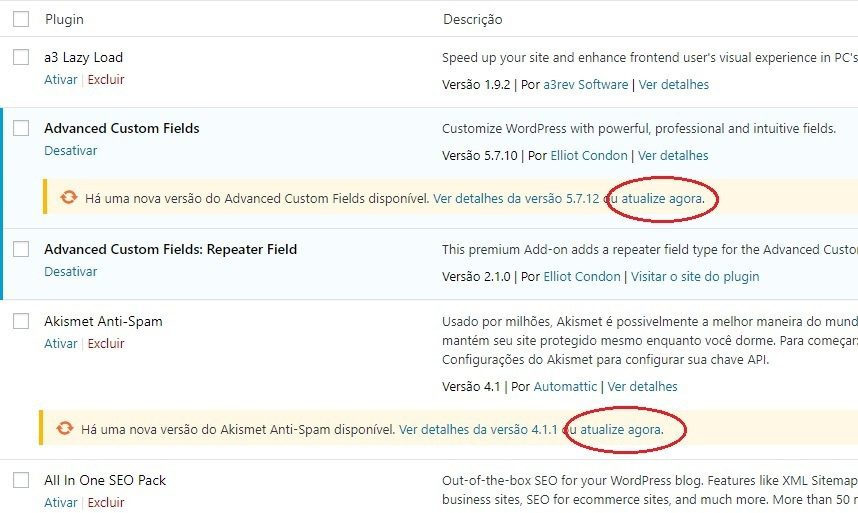Check the a3 Lazy Load checkbox

tap(21, 58)
